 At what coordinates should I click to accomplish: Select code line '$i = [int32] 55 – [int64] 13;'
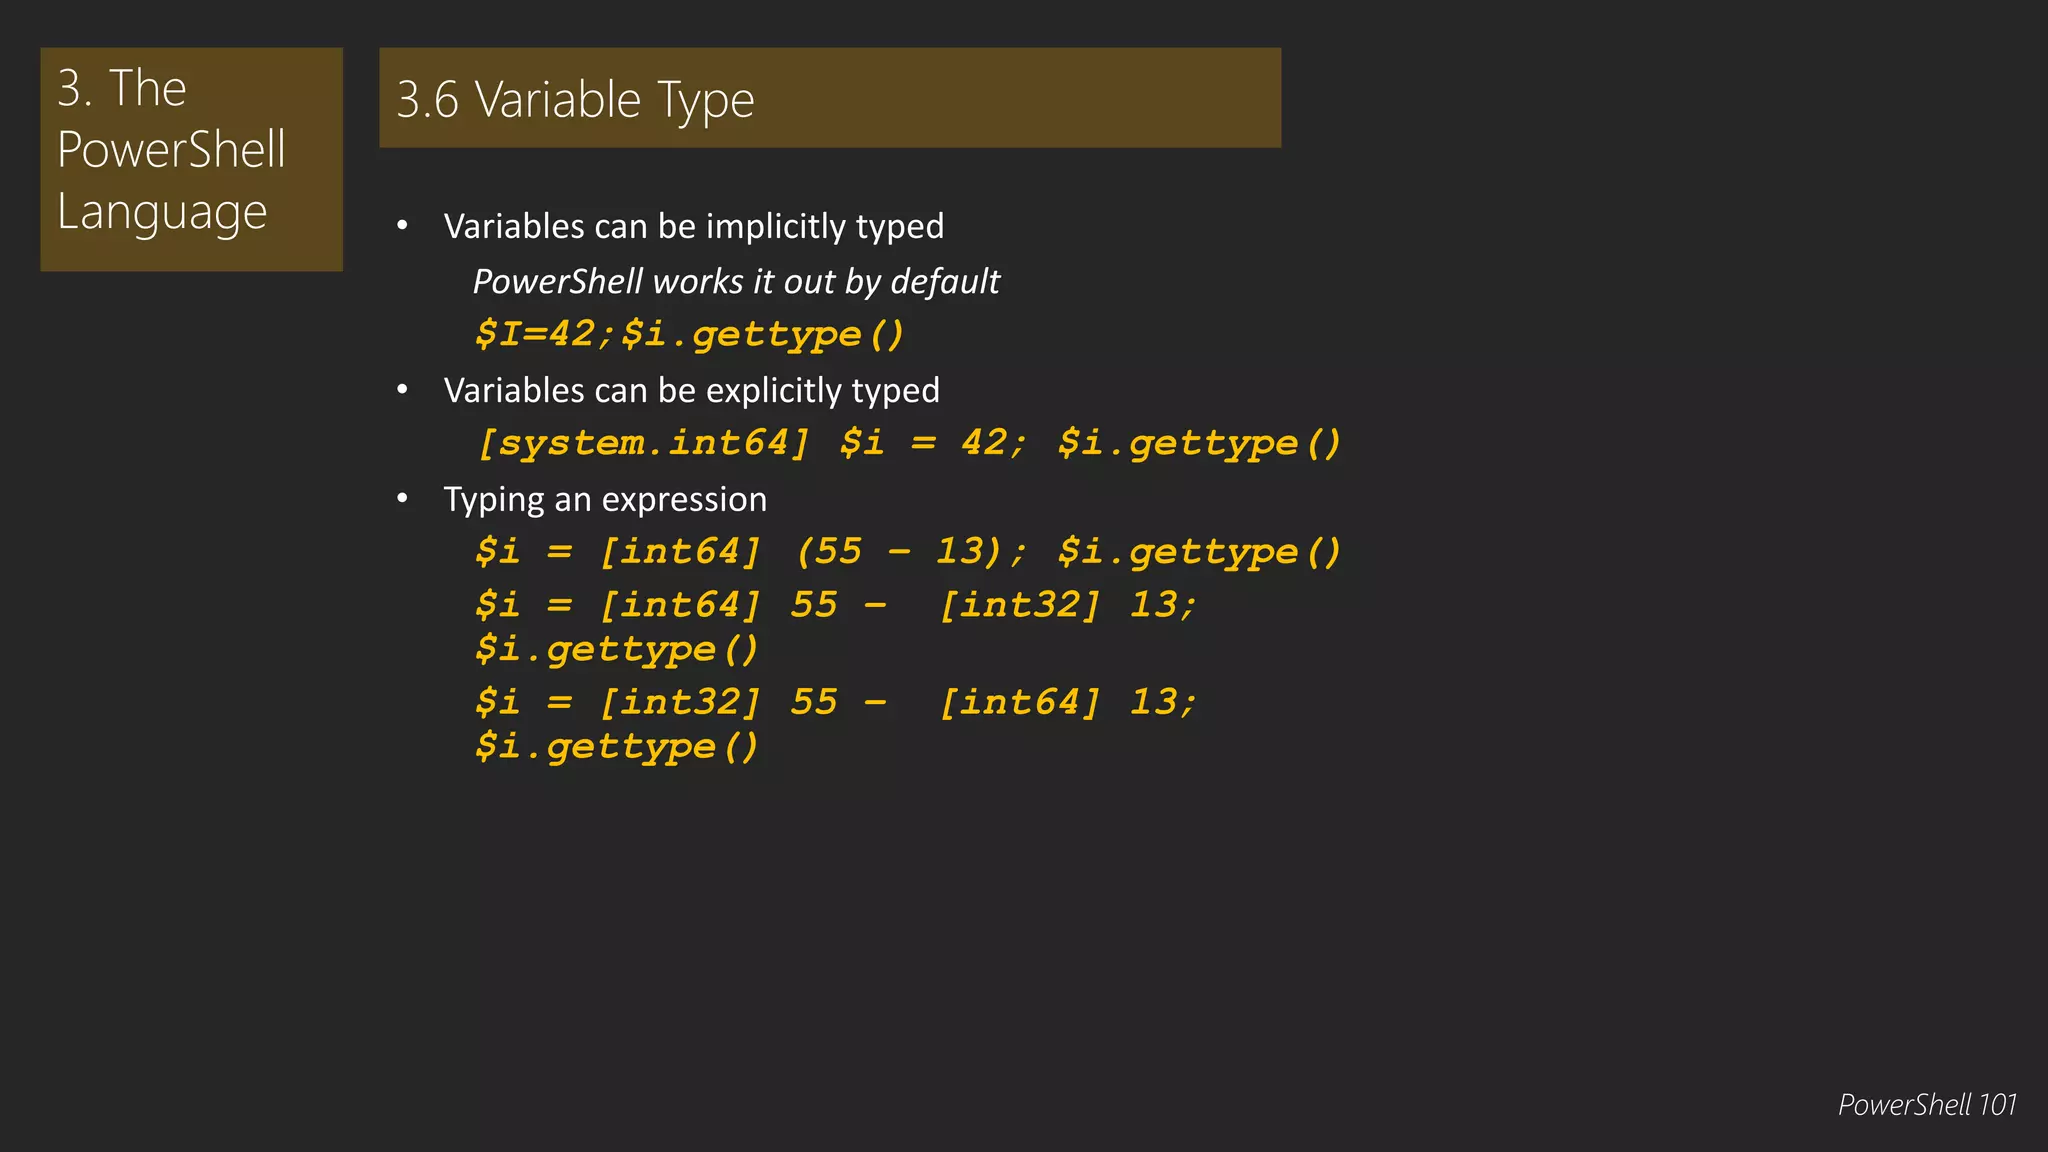(x=836, y=702)
